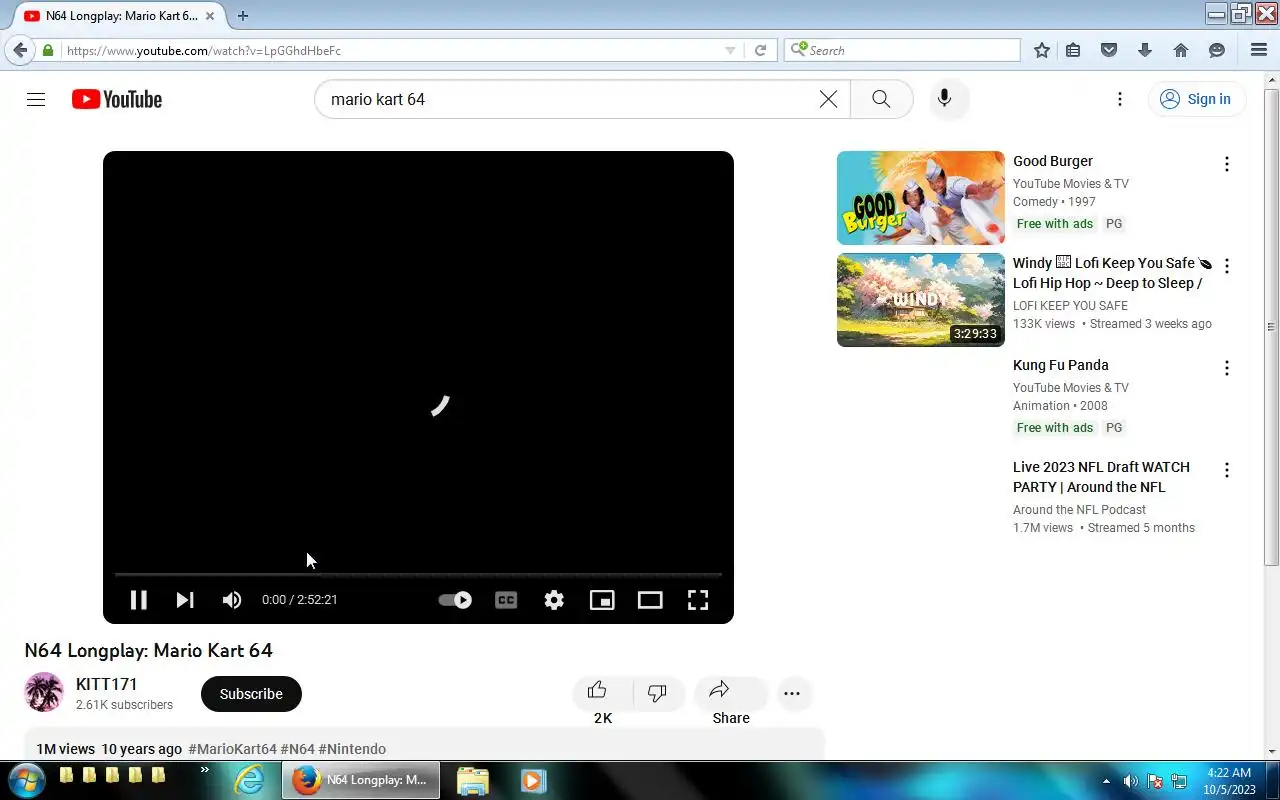Expand the taskbar quick launch chevron
1280x800 pixels.
[205, 770]
